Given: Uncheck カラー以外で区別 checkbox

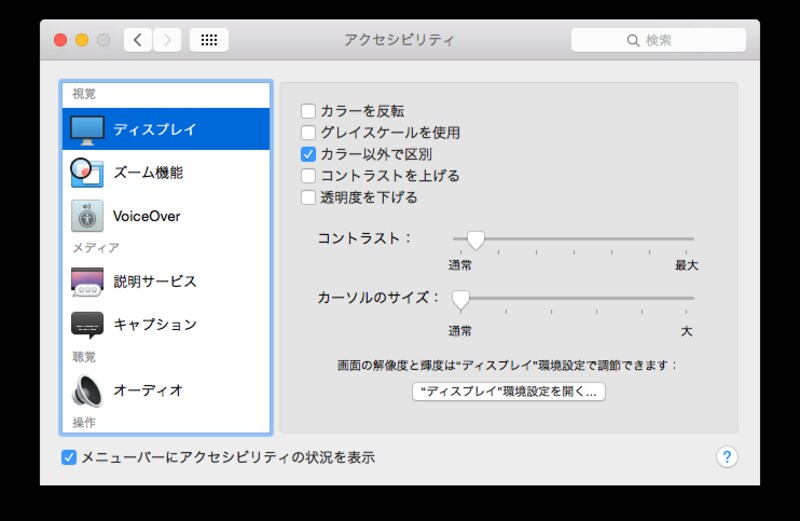Looking at the screenshot, I should tap(308, 154).
